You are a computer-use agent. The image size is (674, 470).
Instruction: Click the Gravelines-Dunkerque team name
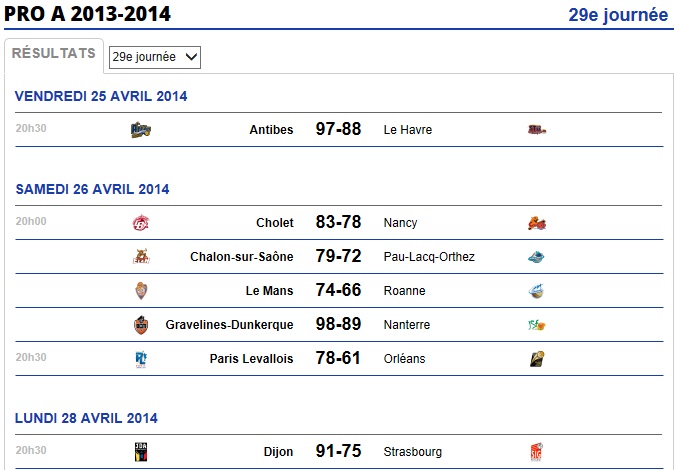229,325
